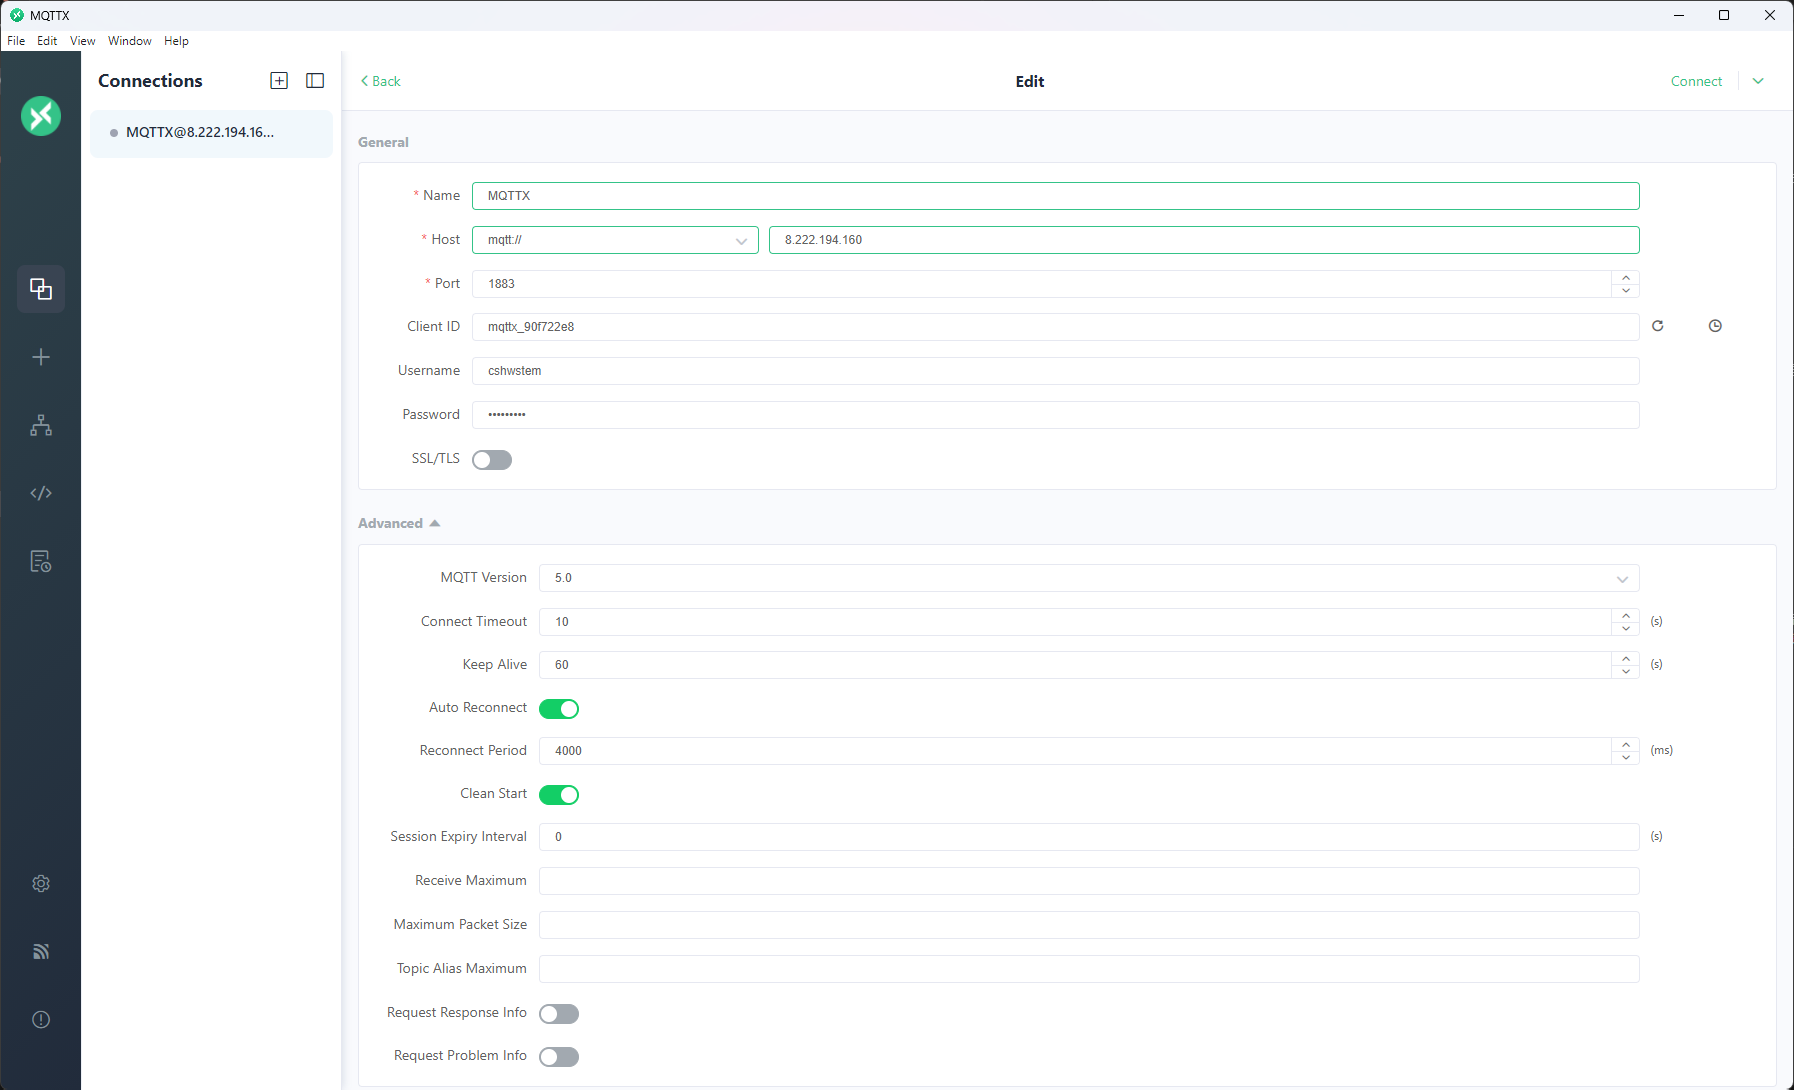Click the Name input field
The image size is (1794, 1090).
(1056, 196)
